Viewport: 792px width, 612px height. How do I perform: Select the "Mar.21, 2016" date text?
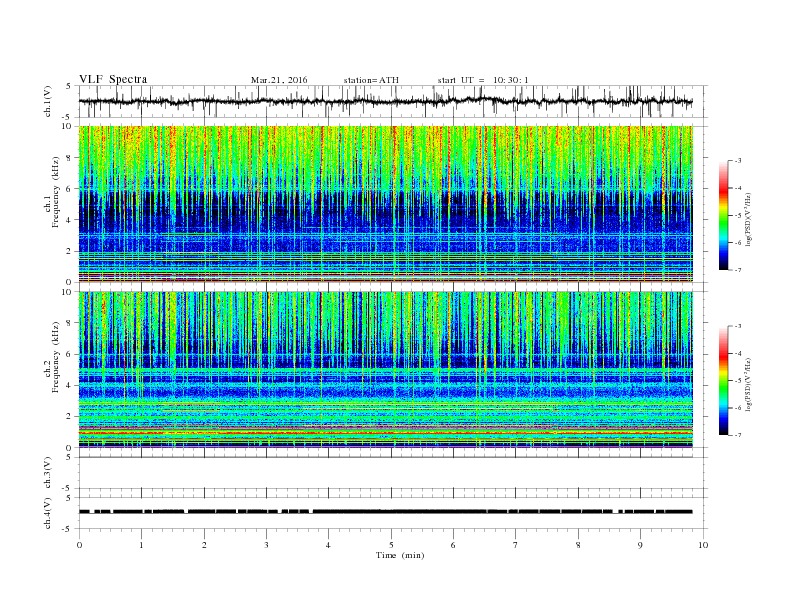click(279, 80)
